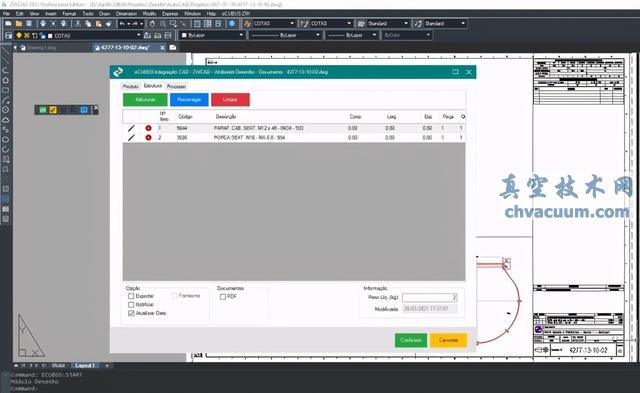
Task: Click the Copy icon in toolbar
Action: [x=88, y=24]
